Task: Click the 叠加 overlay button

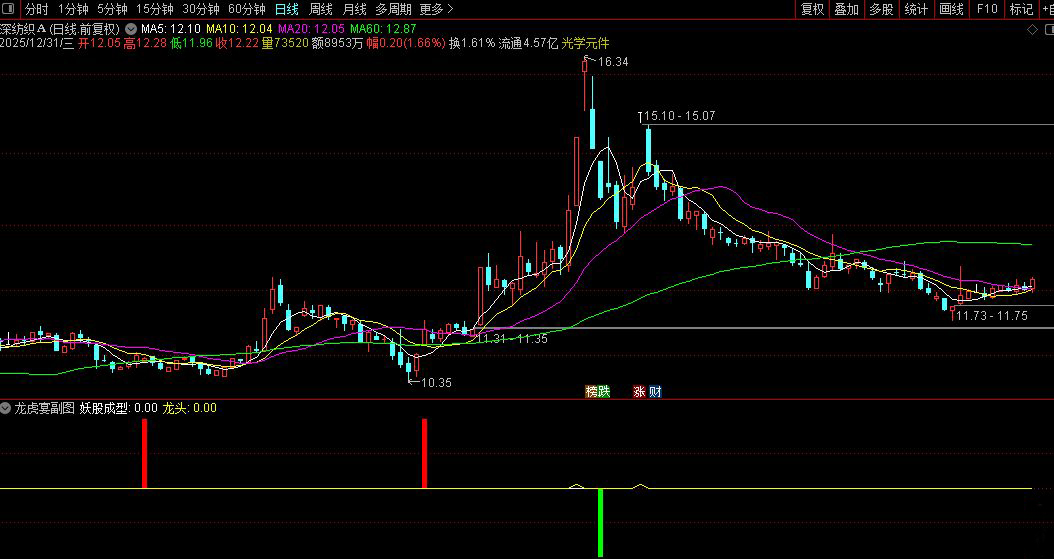Action: pyautogui.click(x=847, y=9)
